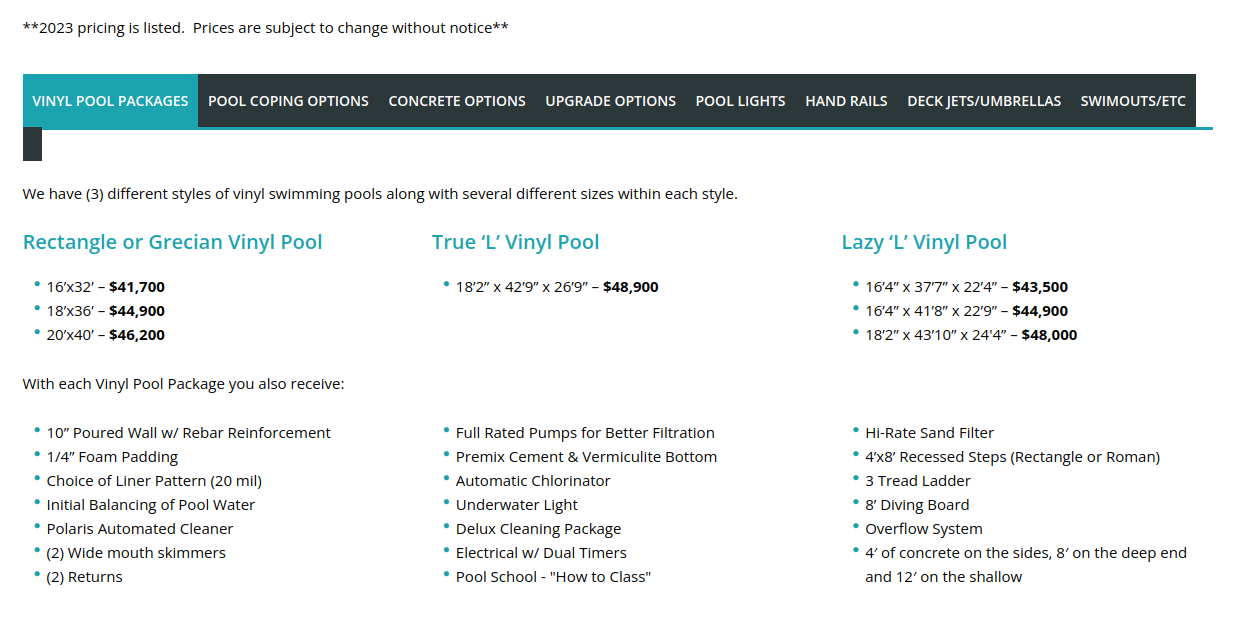This screenshot has height=618, width=1250.
Task: Click the 16'x32' pool price of $41,700
Action: point(137,287)
